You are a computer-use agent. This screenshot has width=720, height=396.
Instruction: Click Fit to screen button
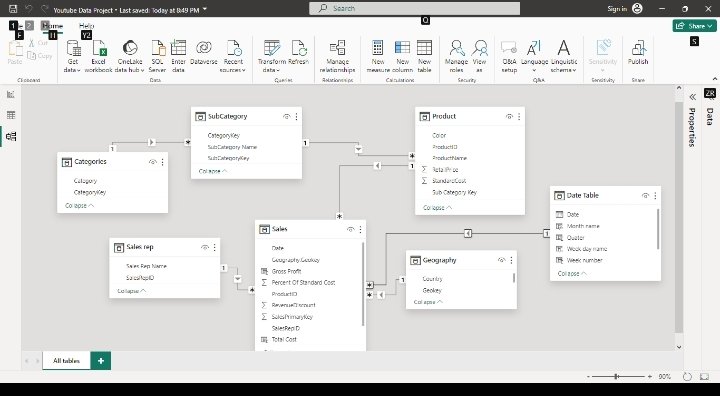tap(704, 377)
